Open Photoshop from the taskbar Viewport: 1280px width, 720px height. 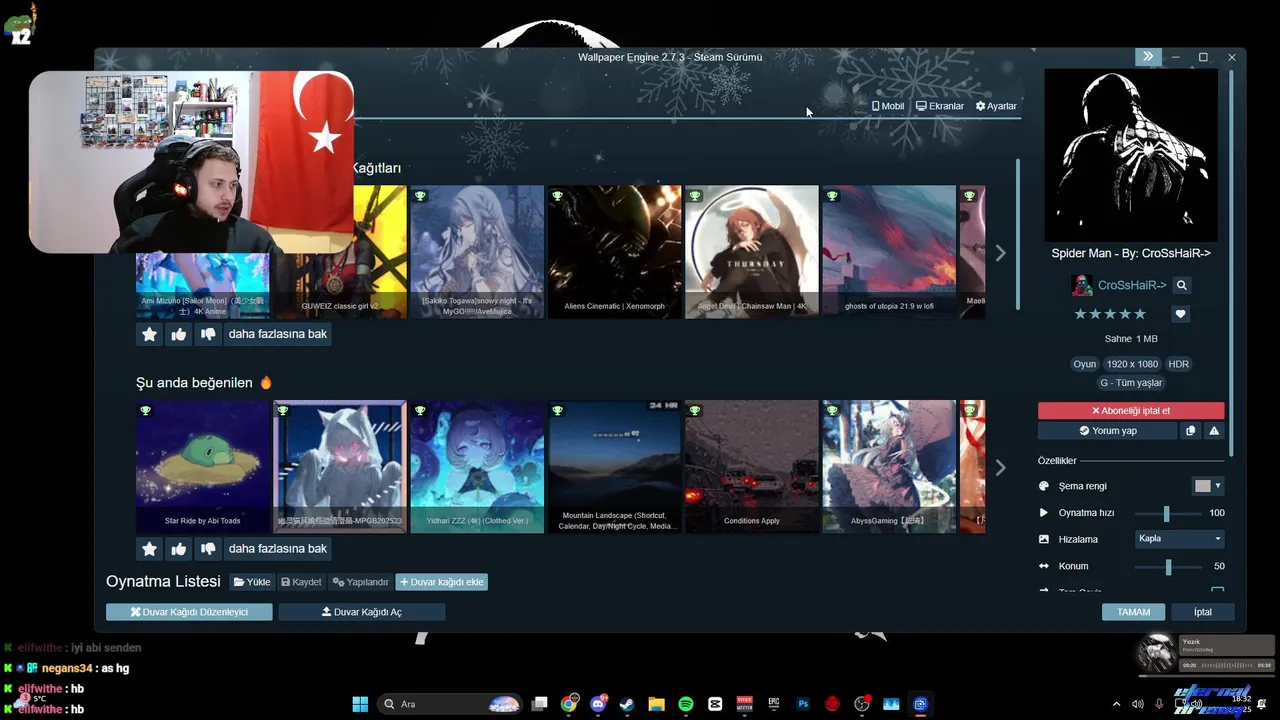pos(803,704)
